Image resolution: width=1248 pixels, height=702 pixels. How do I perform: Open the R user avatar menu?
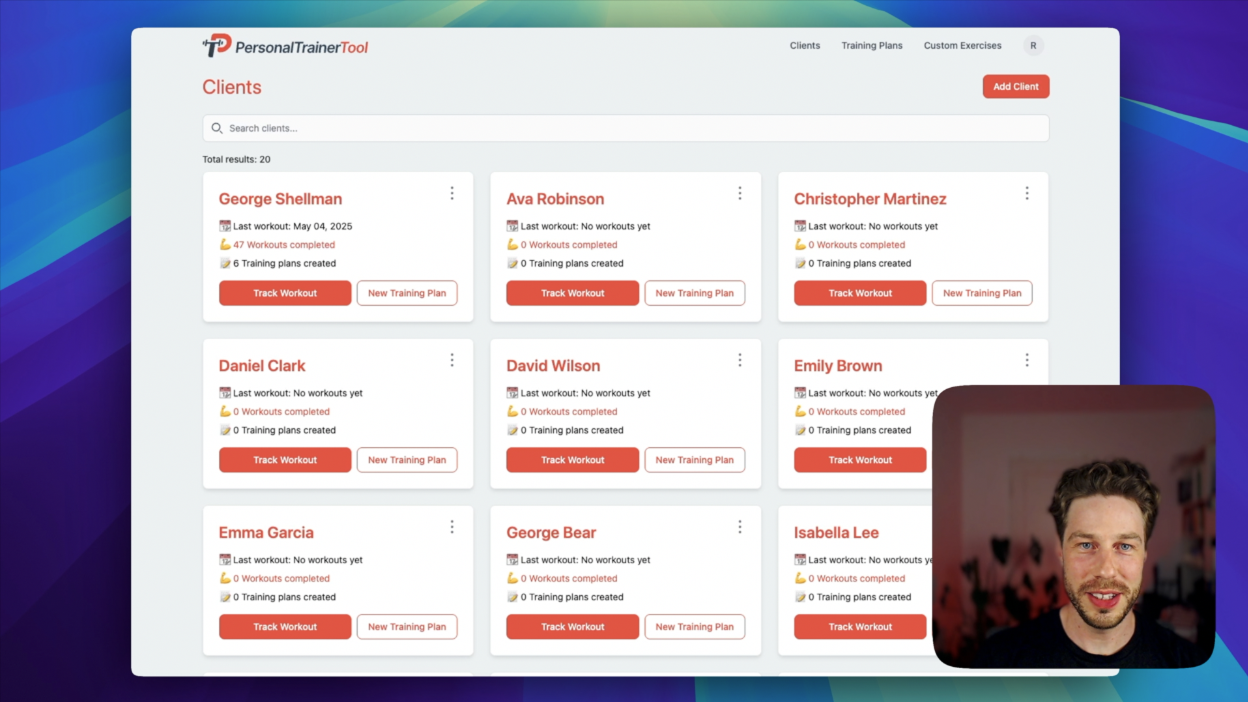coord(1033,46)
